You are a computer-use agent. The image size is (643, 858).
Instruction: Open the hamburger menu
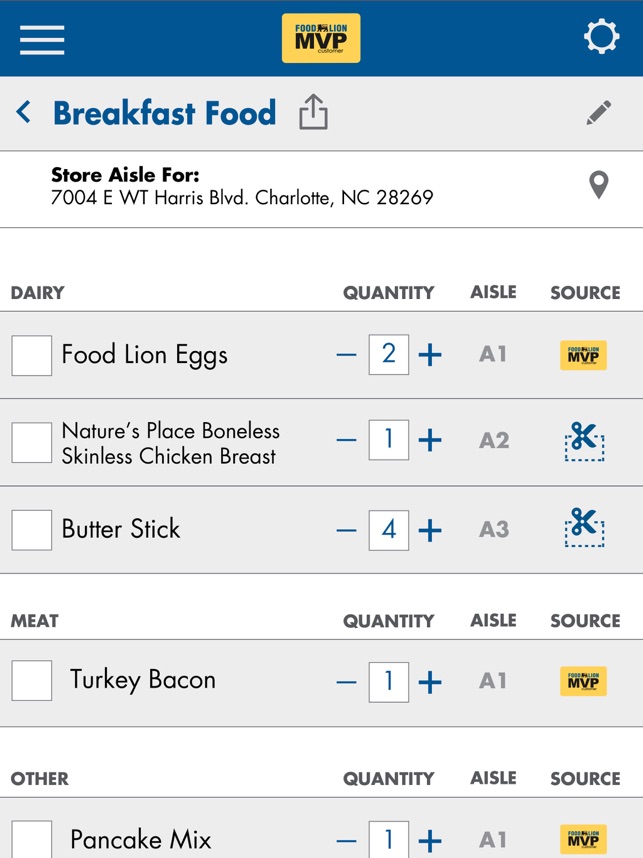pos(42,38)
